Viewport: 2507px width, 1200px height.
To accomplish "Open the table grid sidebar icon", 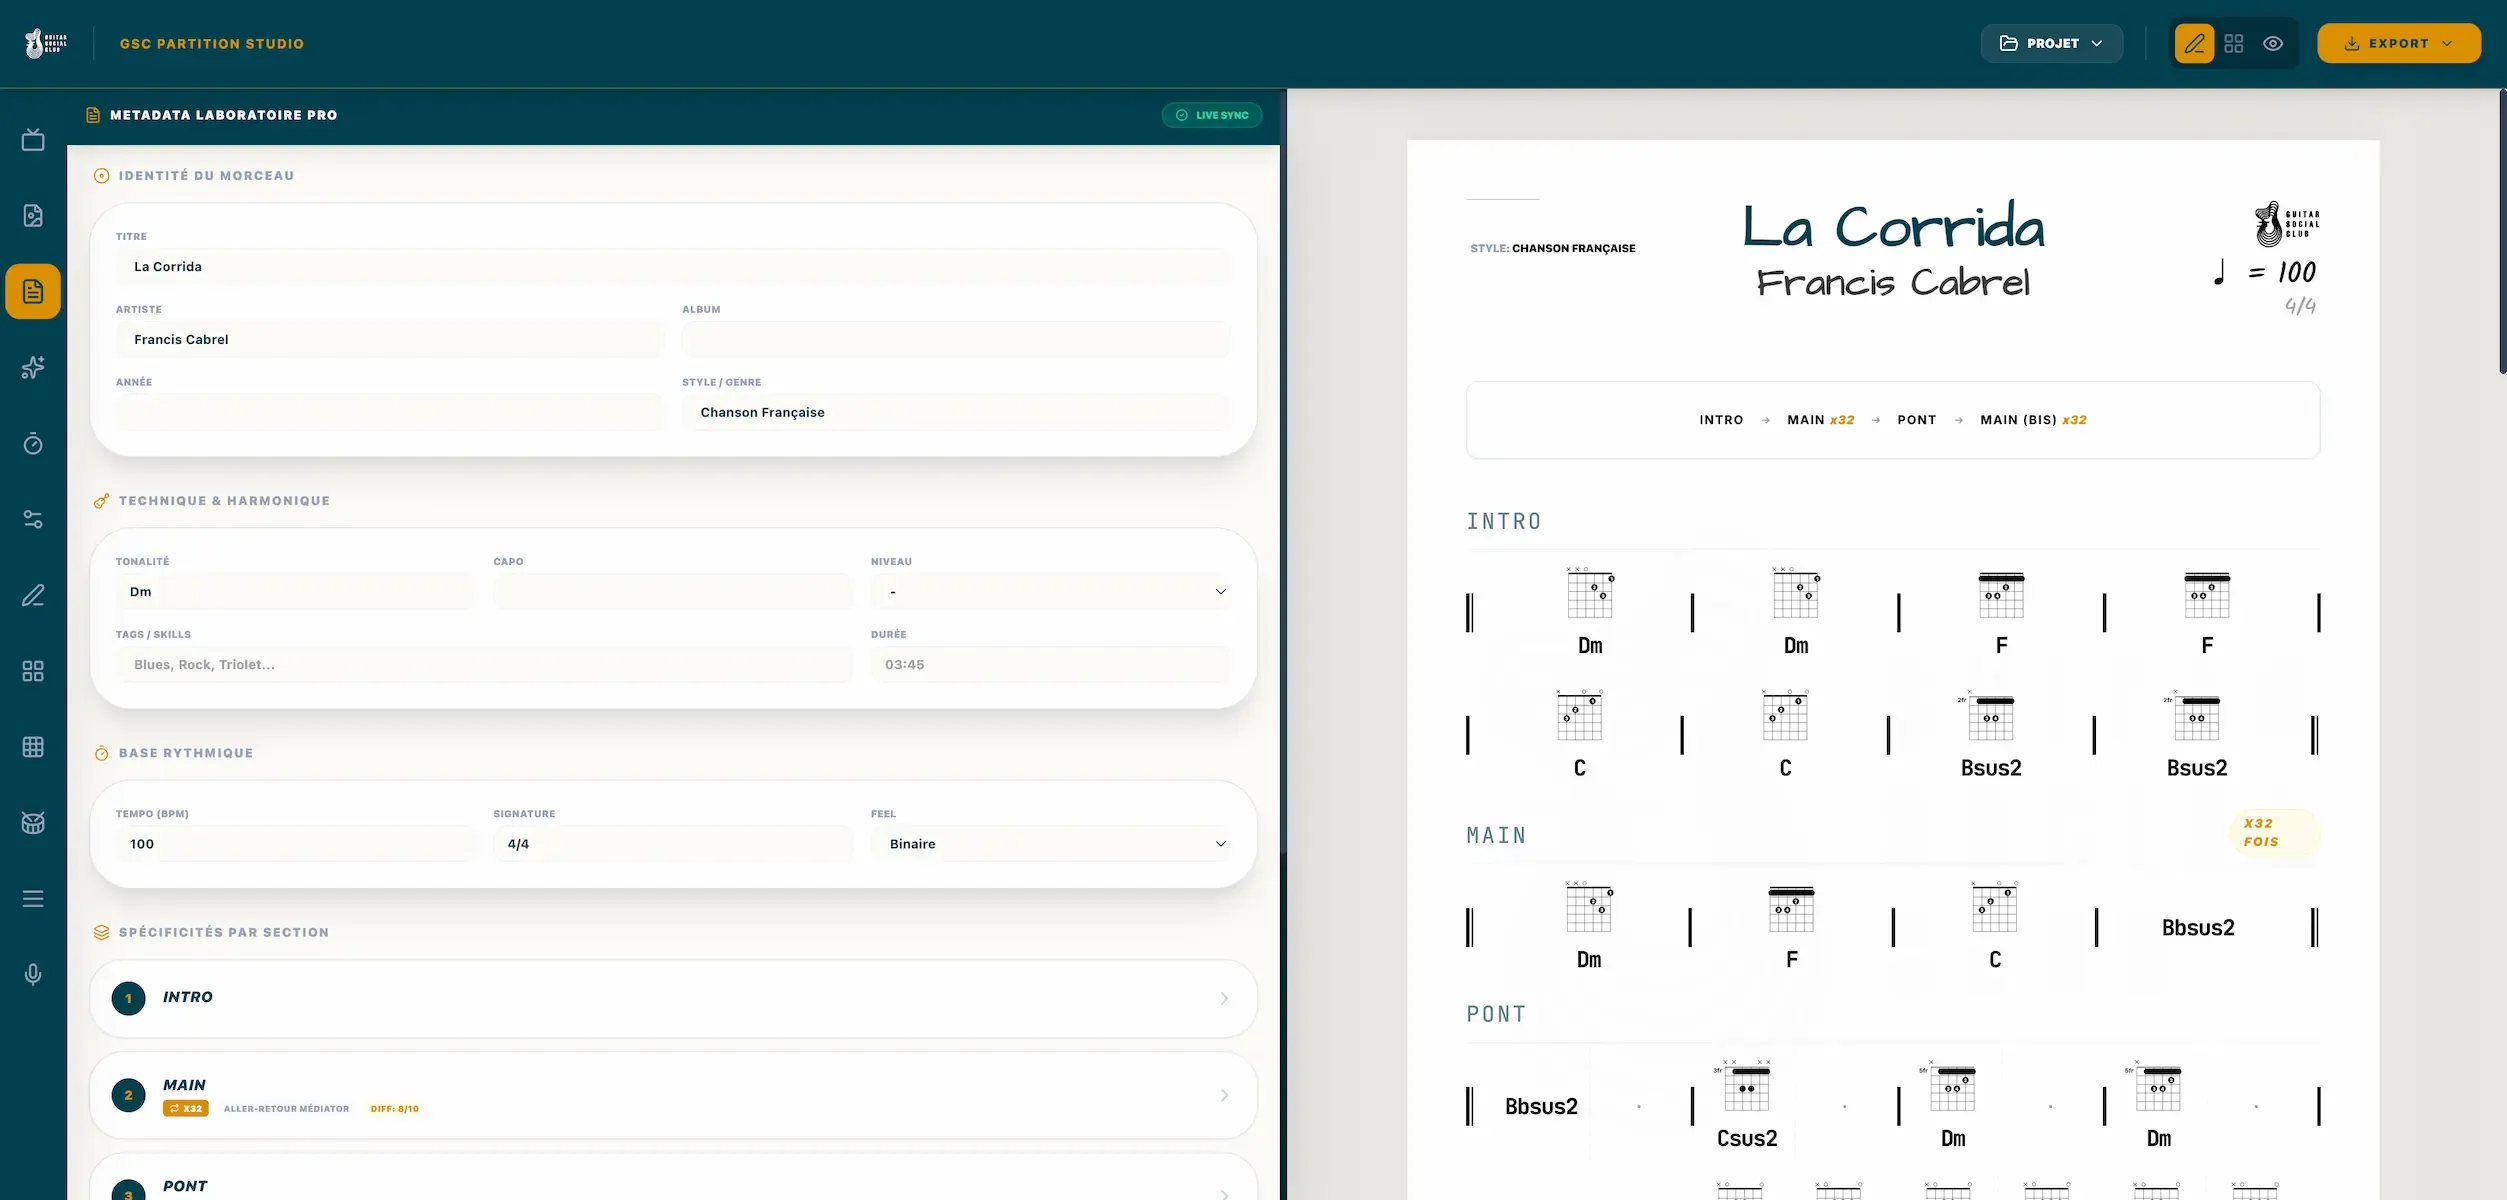I will 33,747.
